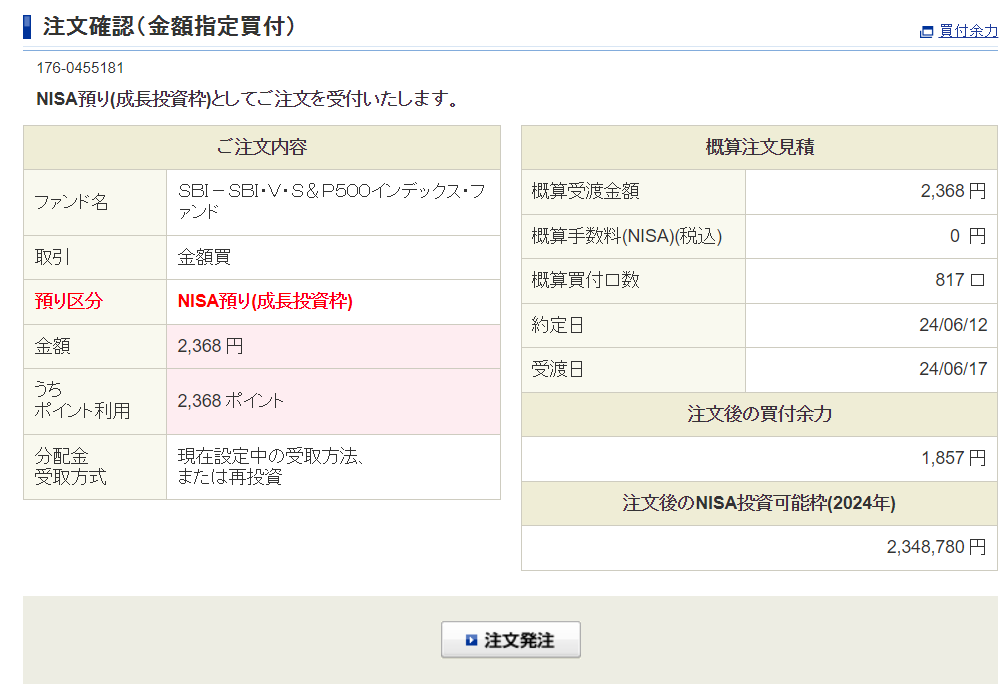The width and height of the screenshot is (1007, 686).
Task: Click the 約定日 date 24/06/12
Action: pyautogui.click(x=952, y=325)
